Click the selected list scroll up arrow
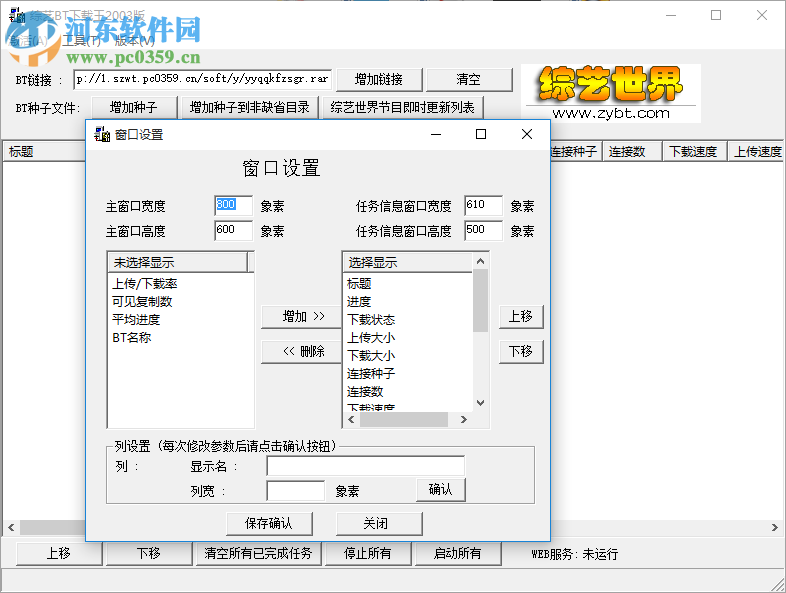 click(480, 261)
